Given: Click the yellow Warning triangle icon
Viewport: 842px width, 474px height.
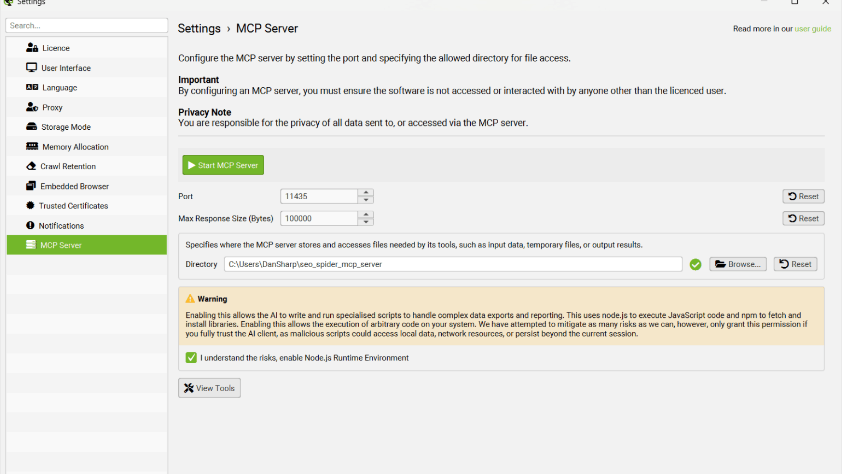Looking at the screenshot, I should [190, 298].
